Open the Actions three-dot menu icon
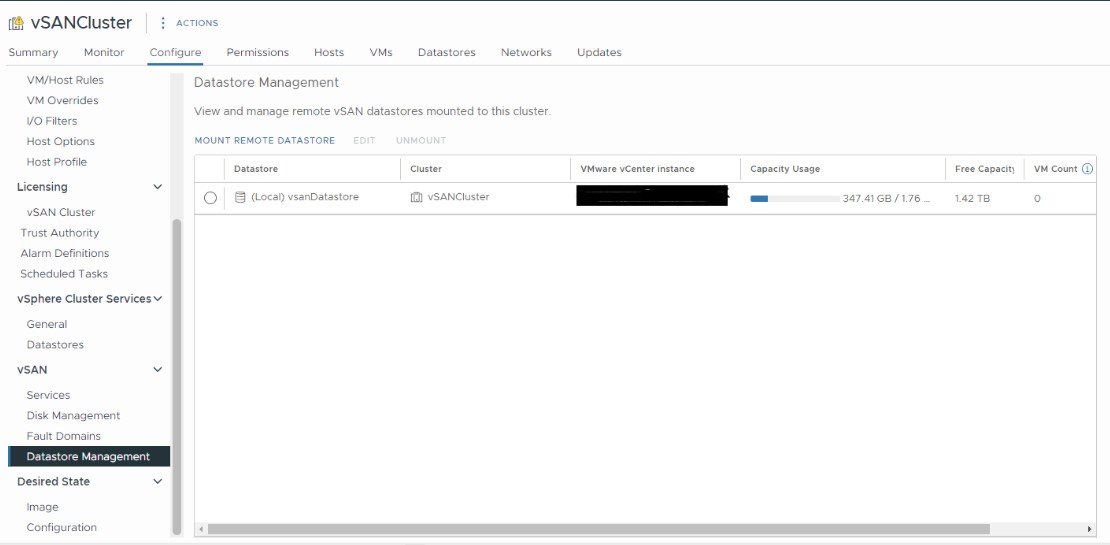The height and width of the screenshot is (545, 1110). click(163, 23)
